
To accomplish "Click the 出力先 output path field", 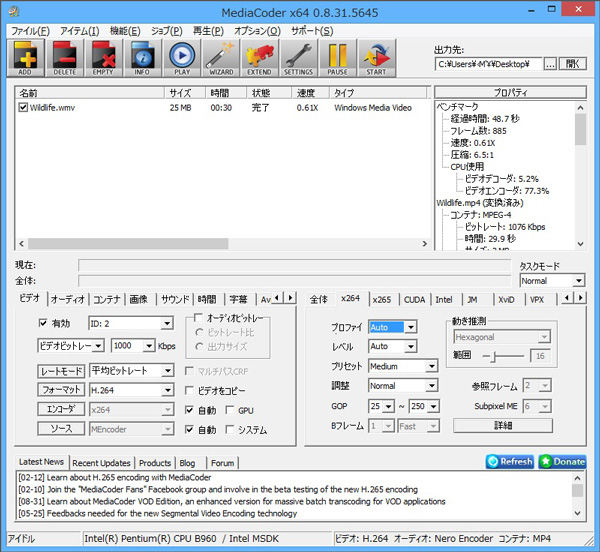I will (x=488, y=64).
